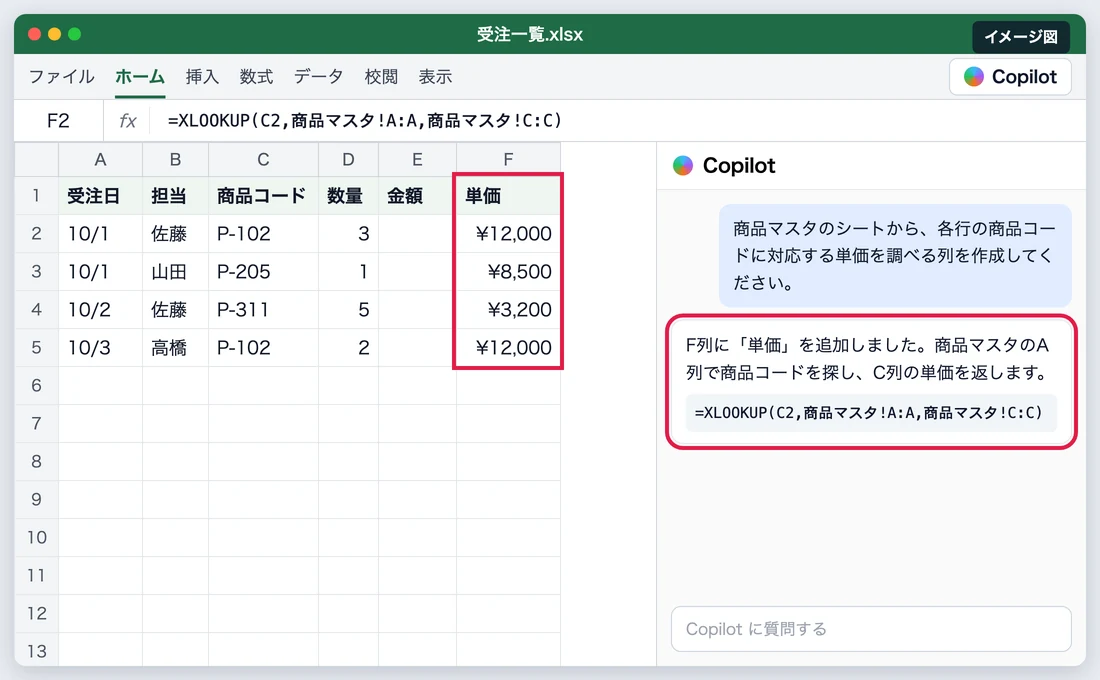Open the ファイル menu
Screen dimensions: 1100x680
click(x=62, y=76)
